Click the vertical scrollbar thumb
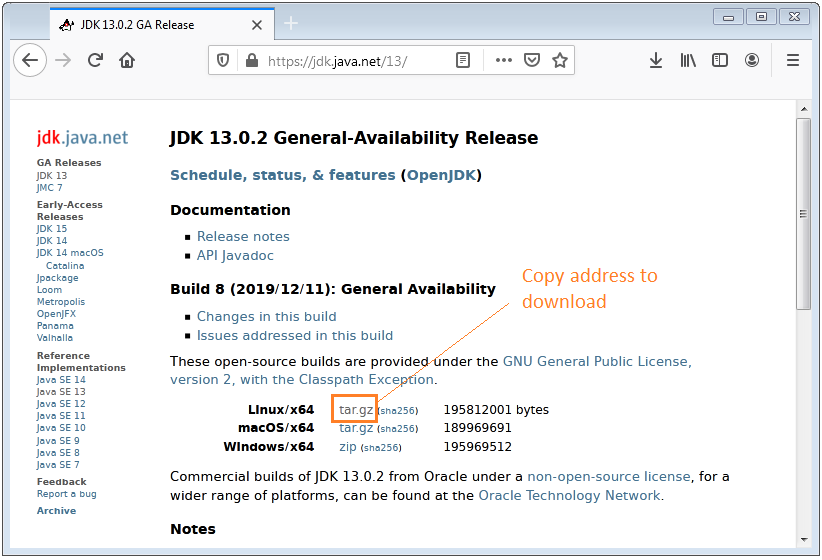The image size is (822, 560). (x=804, y=214)
